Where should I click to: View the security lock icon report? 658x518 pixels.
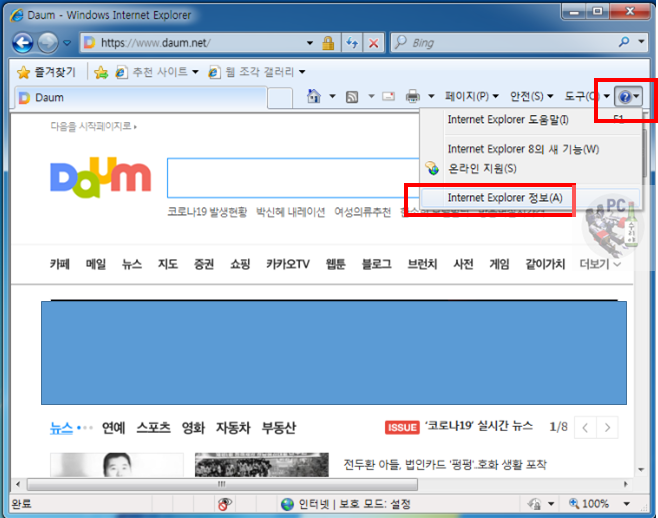328,42
